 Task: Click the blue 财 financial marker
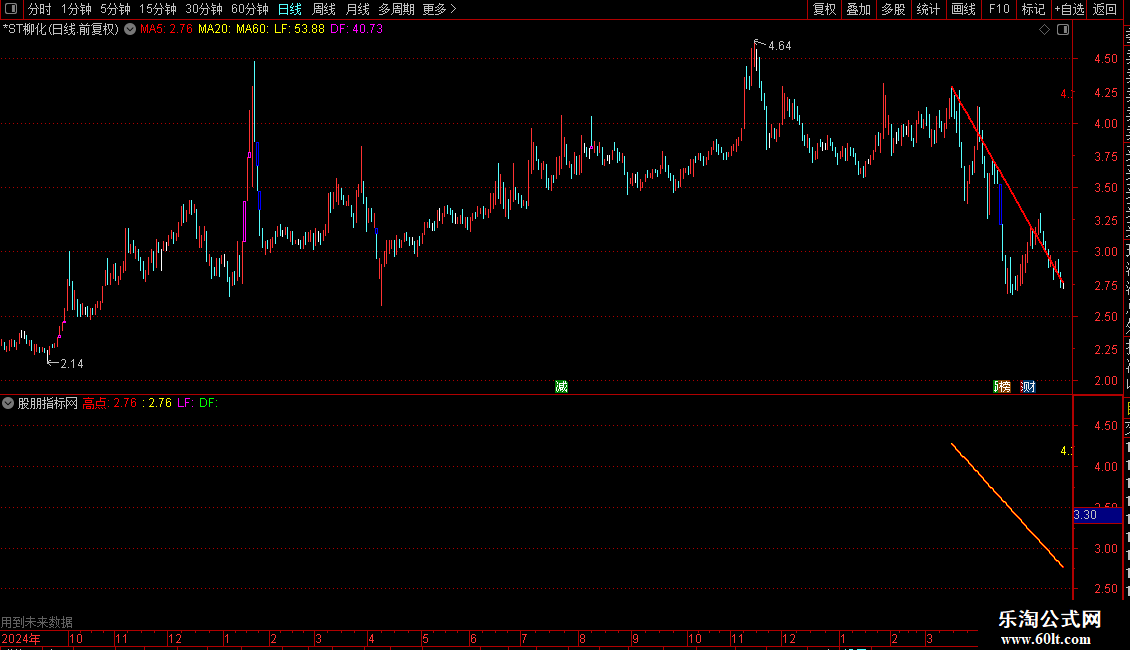[1028, 387]
